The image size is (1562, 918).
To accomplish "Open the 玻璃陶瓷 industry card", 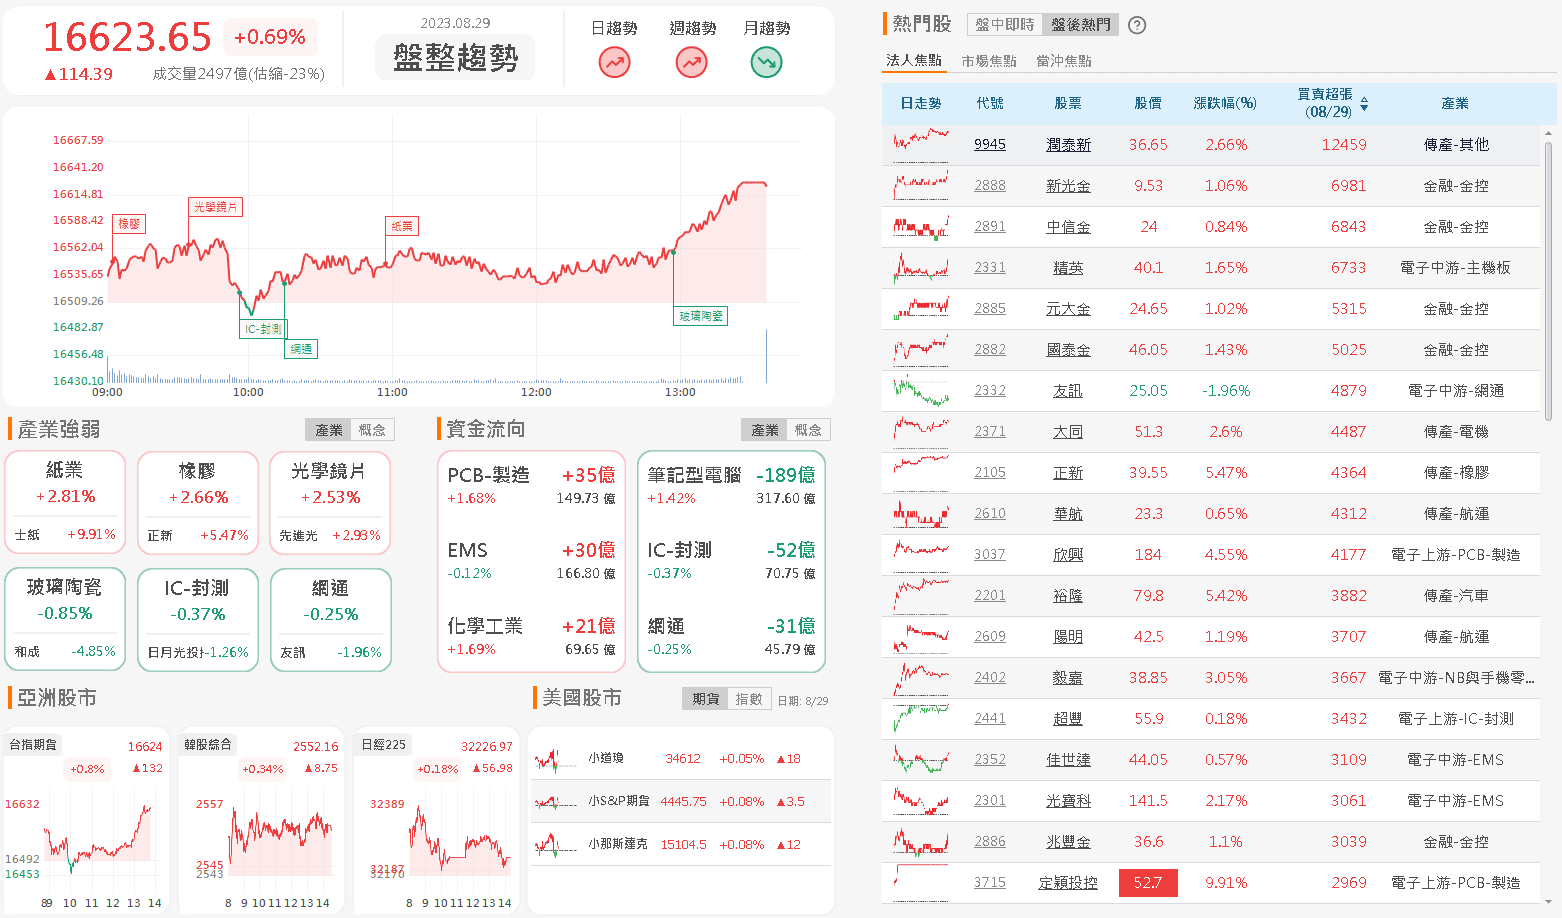I will coord(65,620).
